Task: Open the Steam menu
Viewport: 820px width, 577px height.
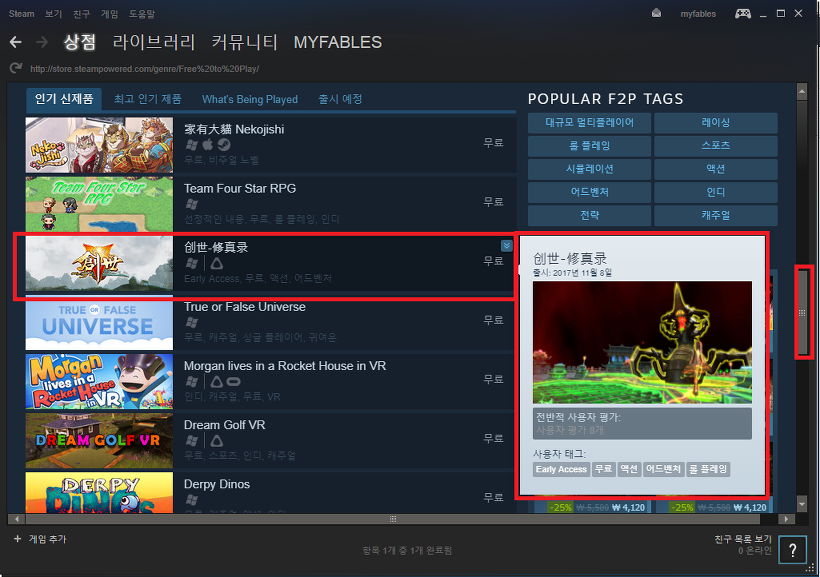Action: 21,14
